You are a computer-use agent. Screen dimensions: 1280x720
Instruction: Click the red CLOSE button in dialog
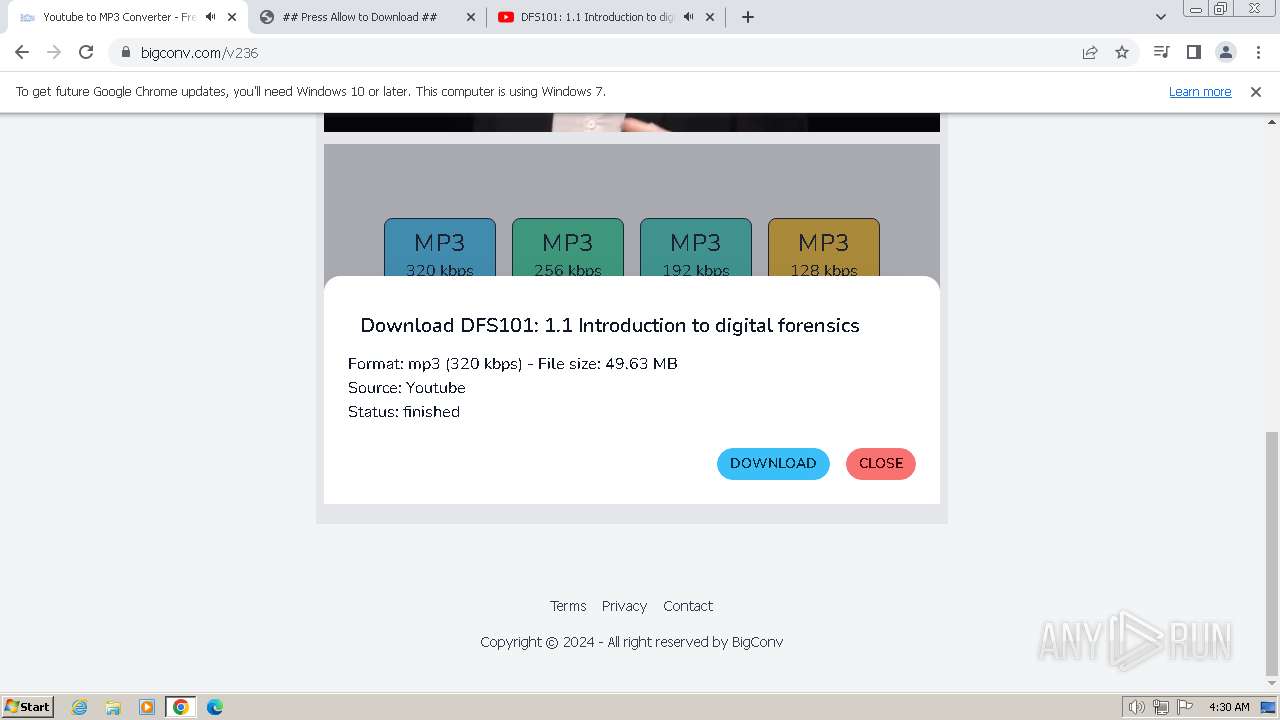click(881, 463)
